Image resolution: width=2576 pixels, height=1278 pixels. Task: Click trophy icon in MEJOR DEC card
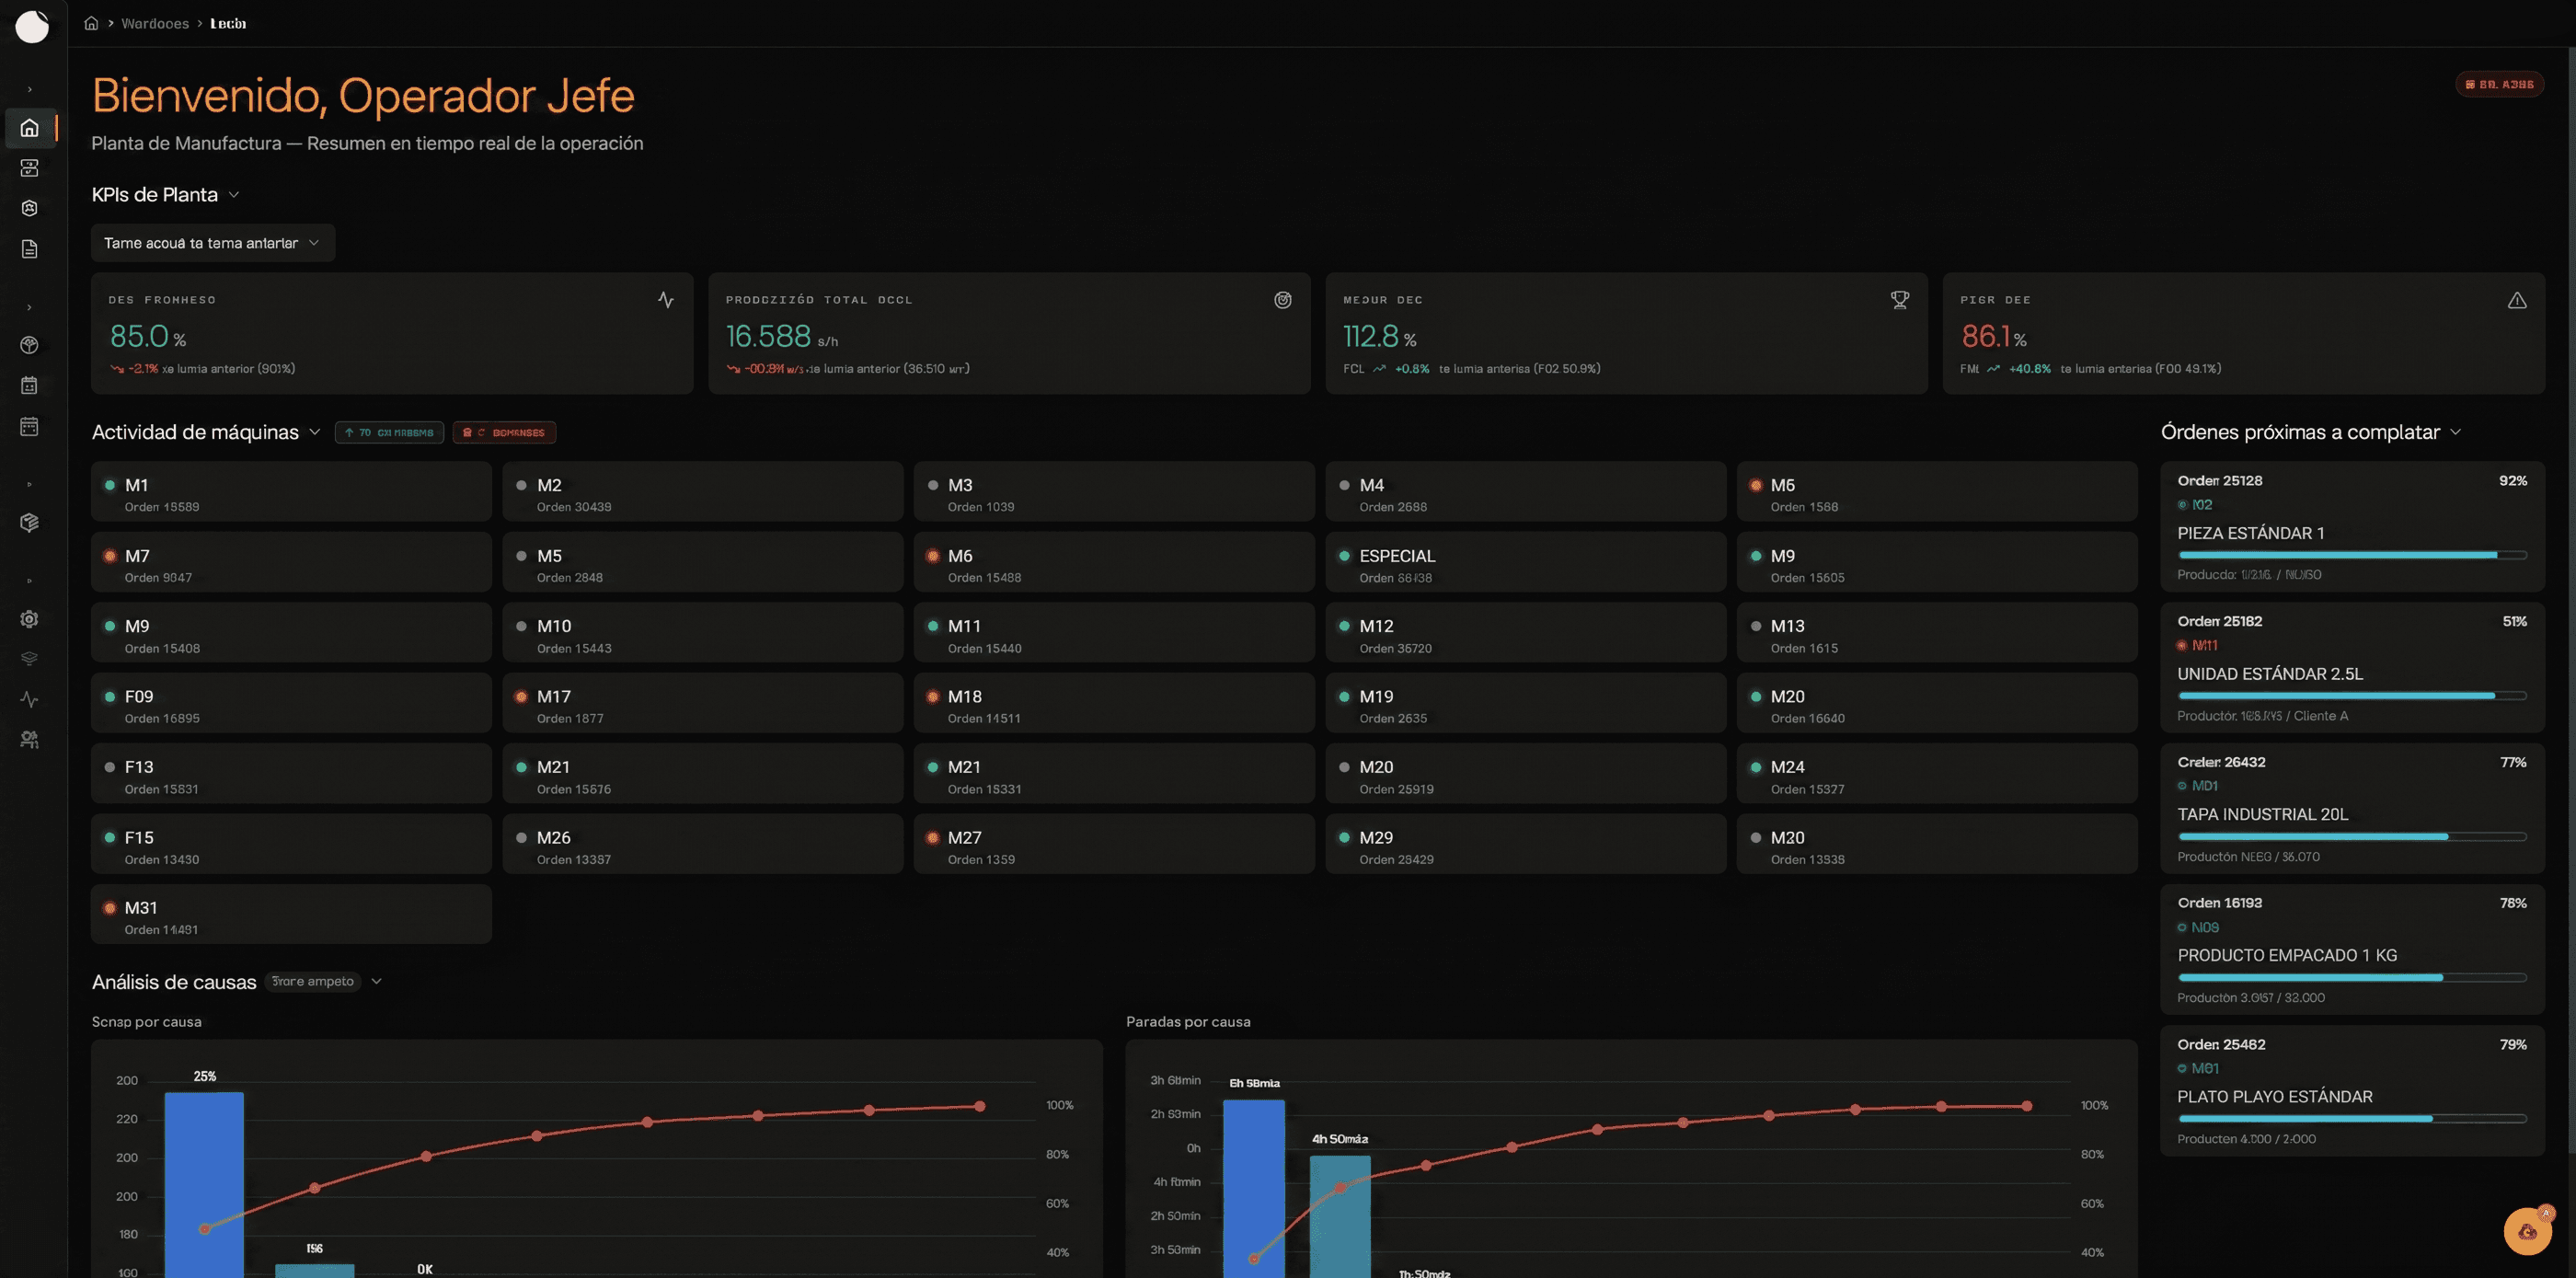1900,300
